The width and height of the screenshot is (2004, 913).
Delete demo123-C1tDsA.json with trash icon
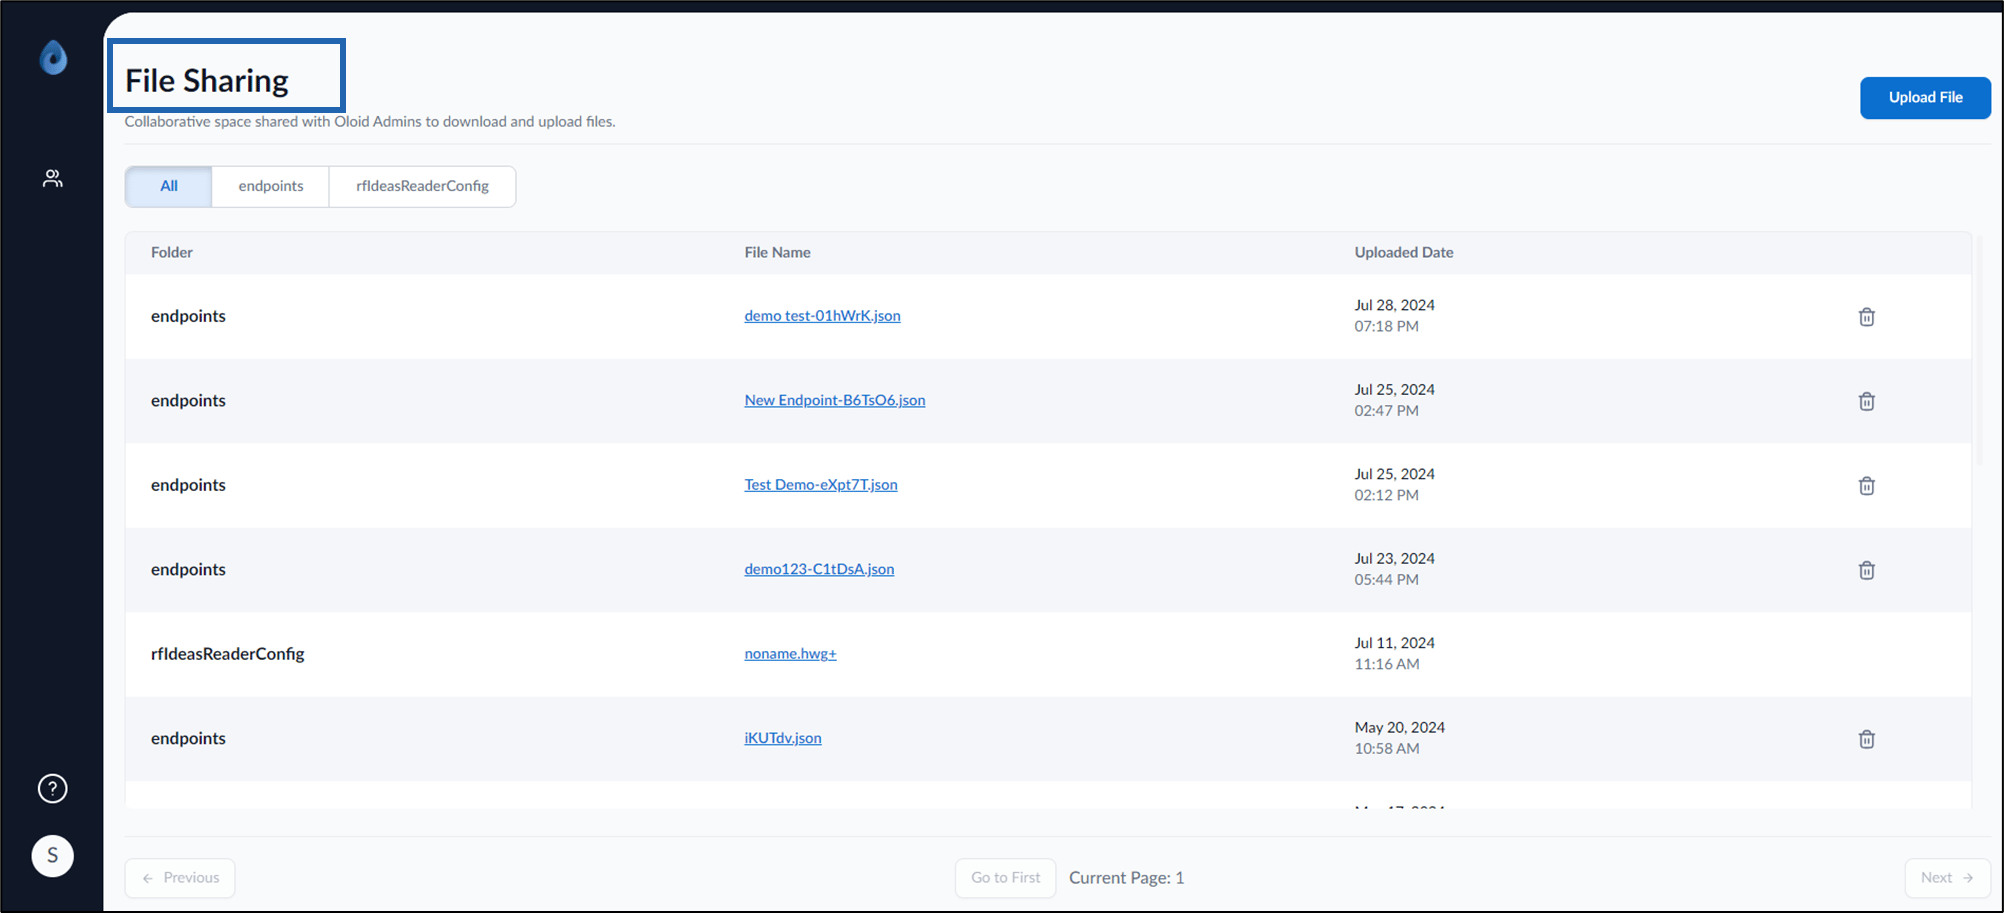[1866, 570]
